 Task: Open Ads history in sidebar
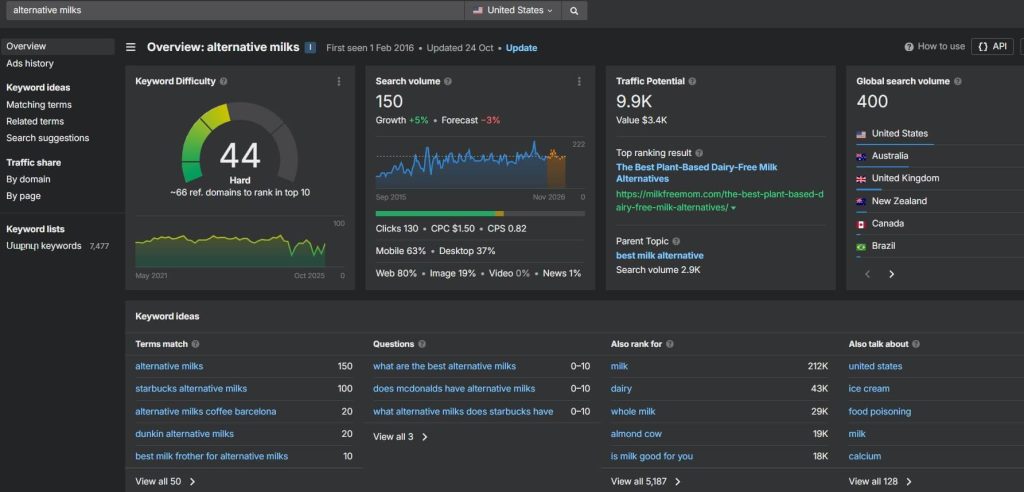click(x=30, y=63)
